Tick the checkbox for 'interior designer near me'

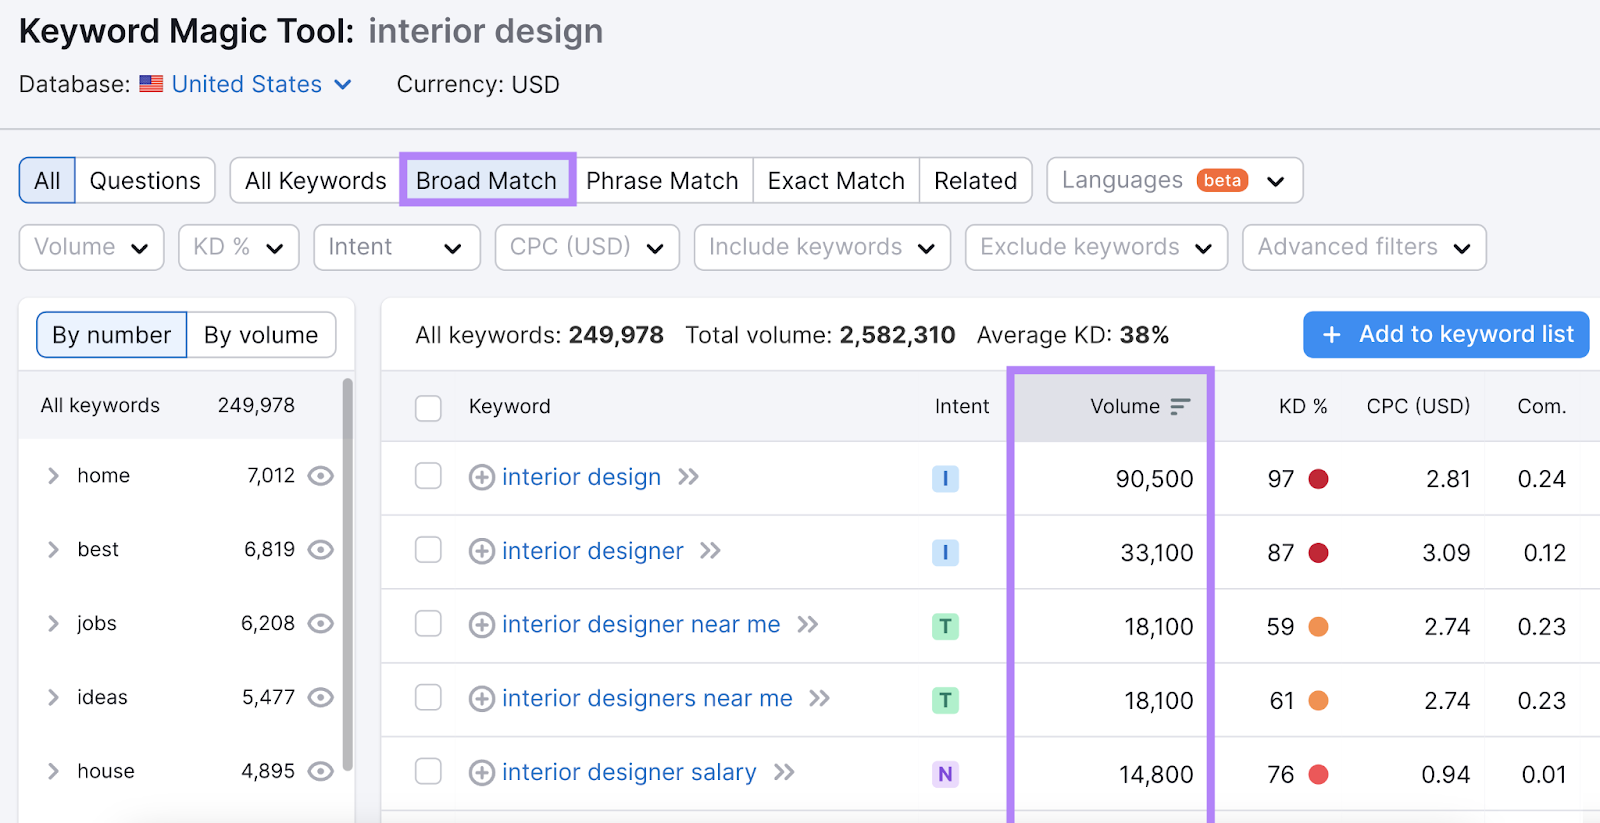428,625
